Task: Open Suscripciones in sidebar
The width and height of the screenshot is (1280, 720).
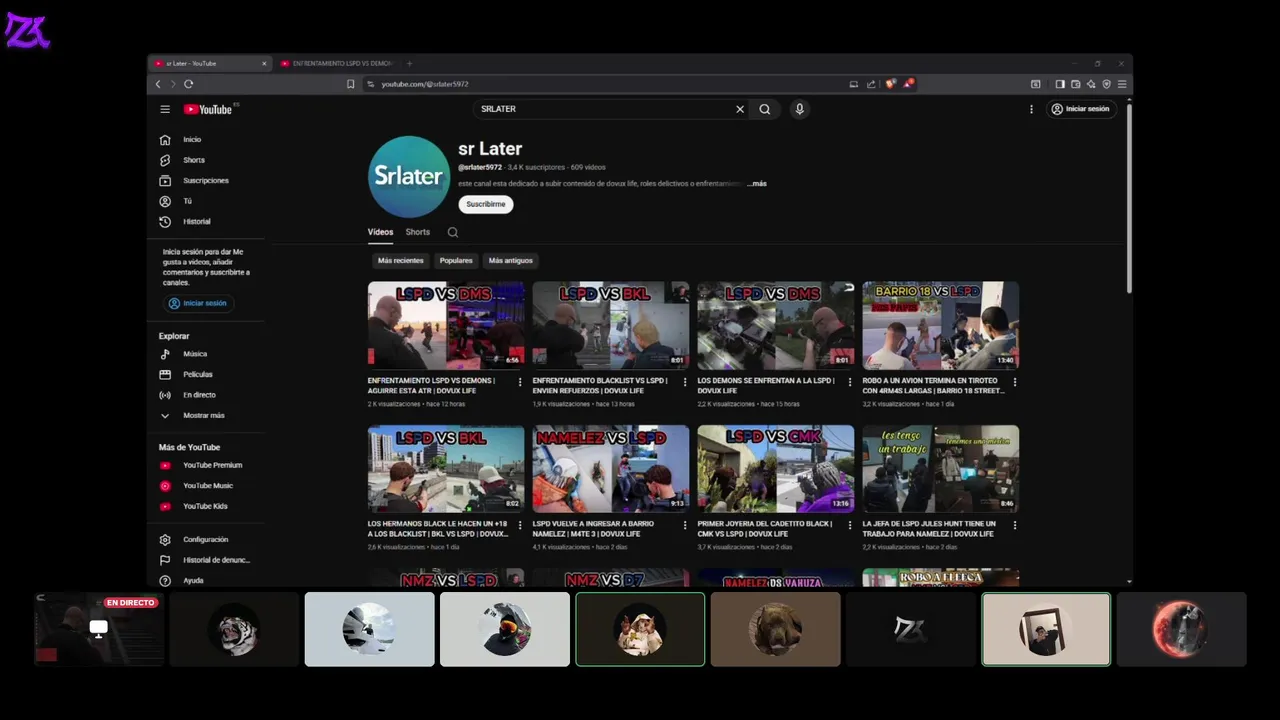Action: pyautogui.click(x=208, y=180)
